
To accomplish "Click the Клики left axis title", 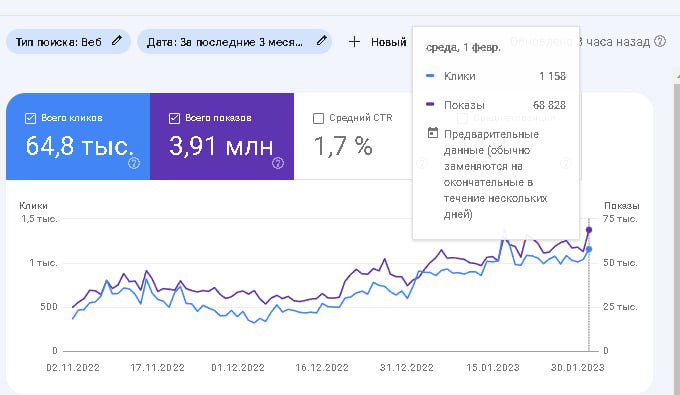I will pyautogui.click(x=33, y=206).
